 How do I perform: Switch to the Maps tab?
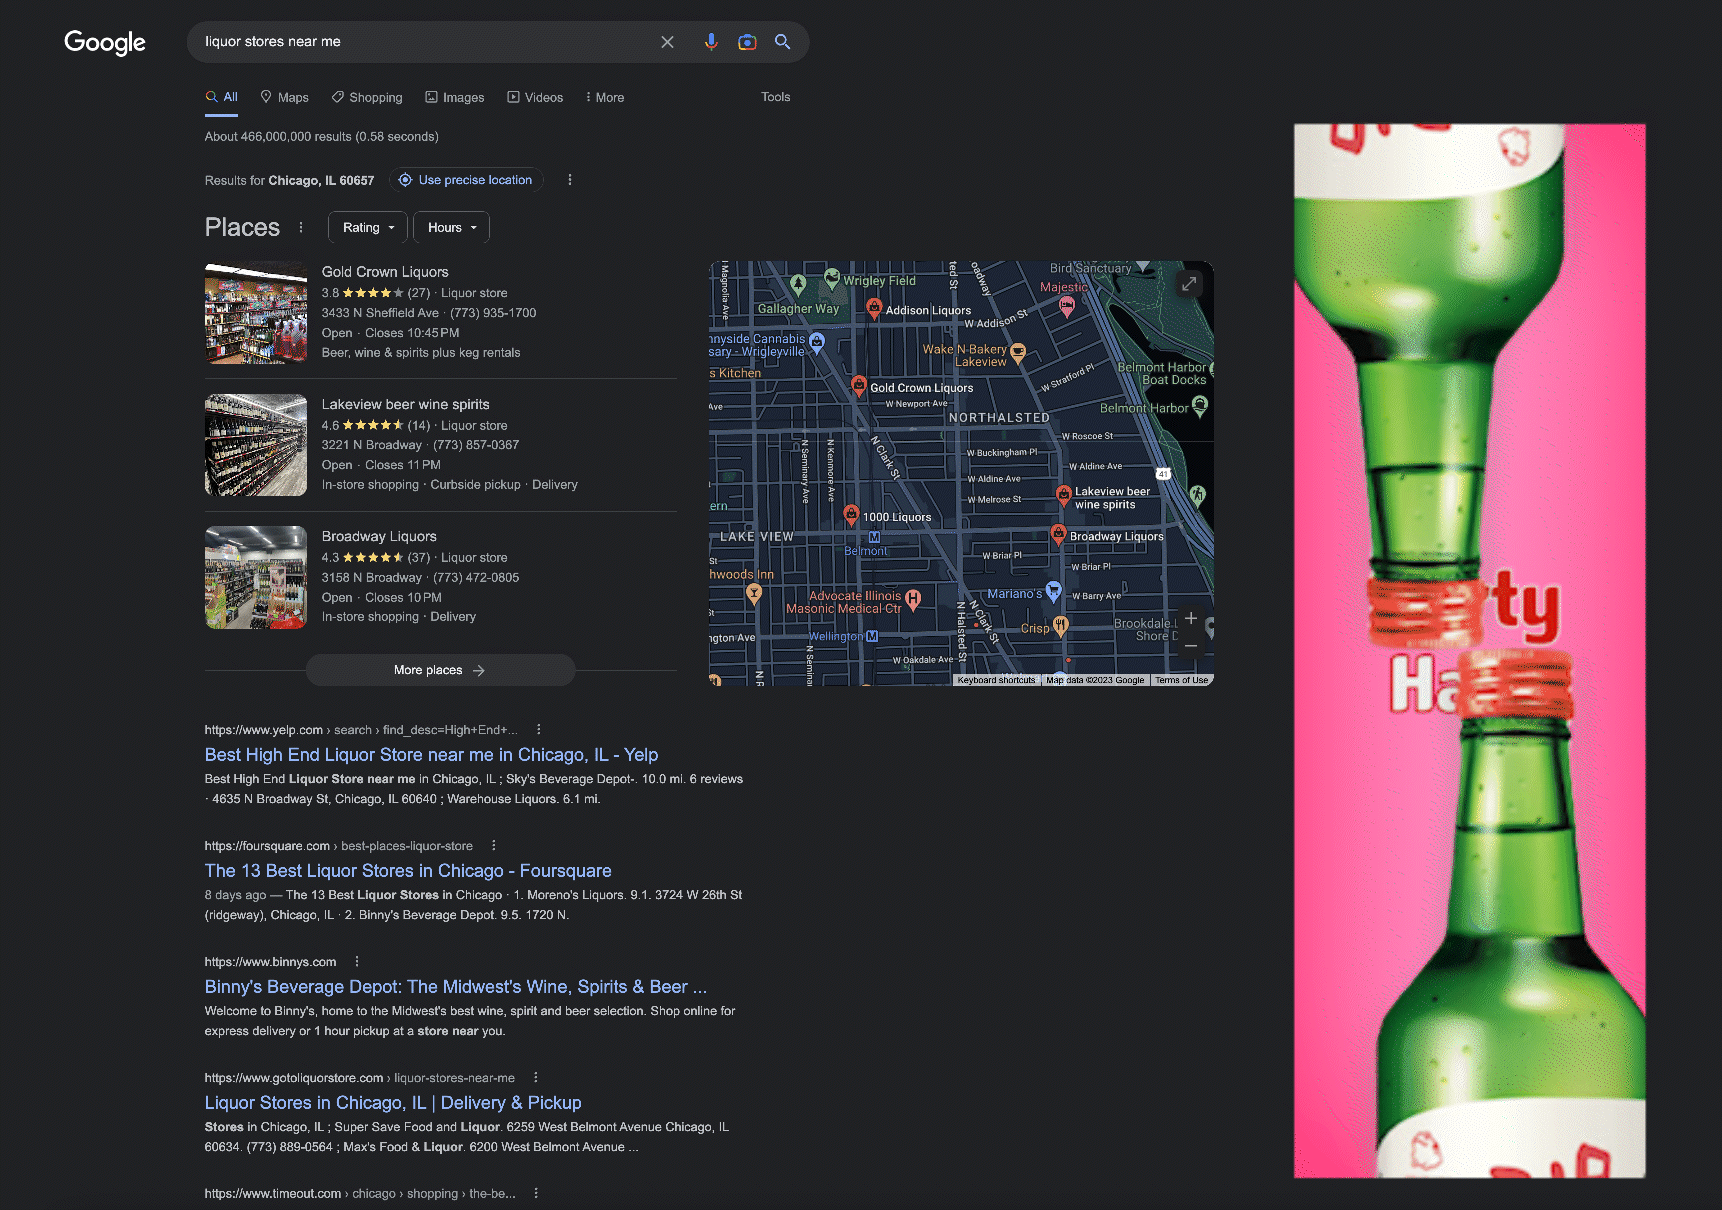[x=284, y=98]
